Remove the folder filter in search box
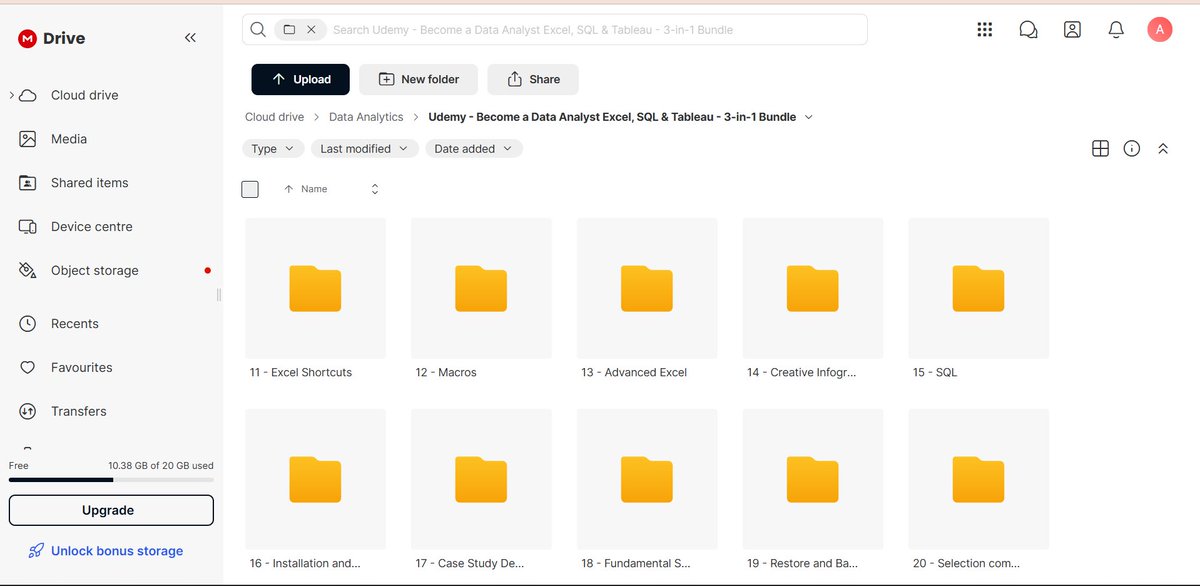This screenshot has width=1200, height=586. pyautogui.click(x=311, y=30)
